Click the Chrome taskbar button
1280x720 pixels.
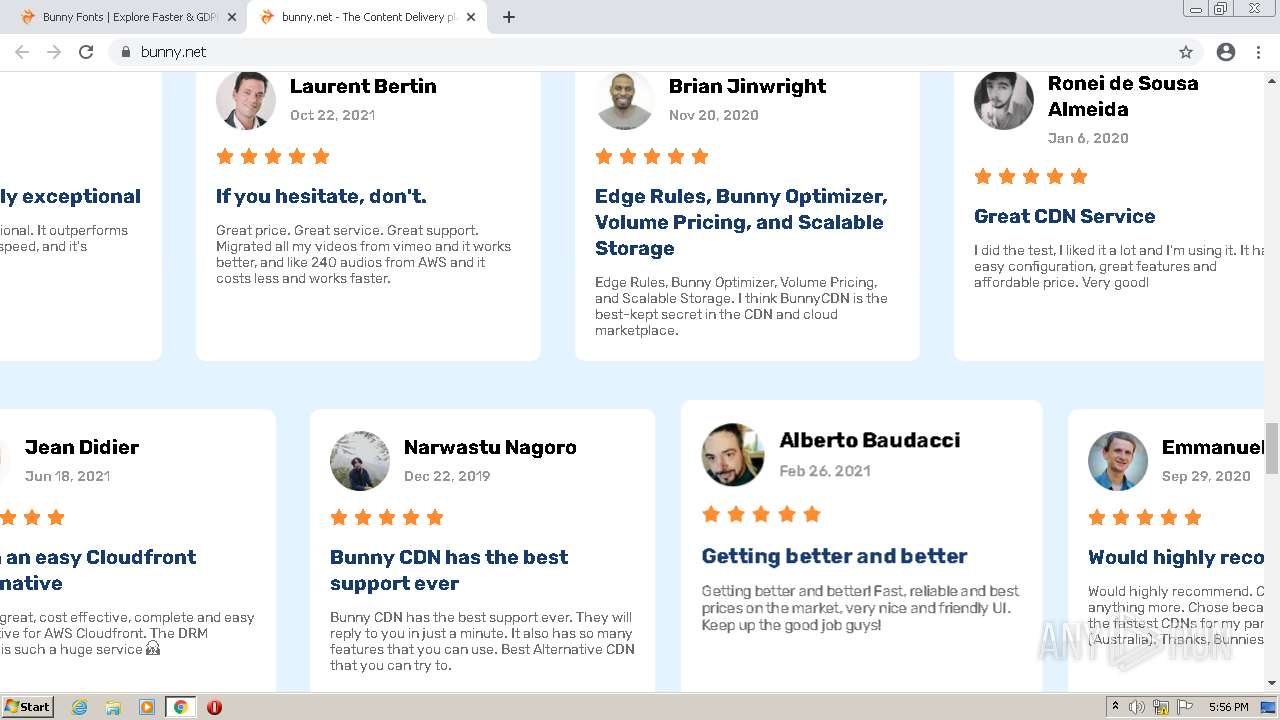(180, 707)
